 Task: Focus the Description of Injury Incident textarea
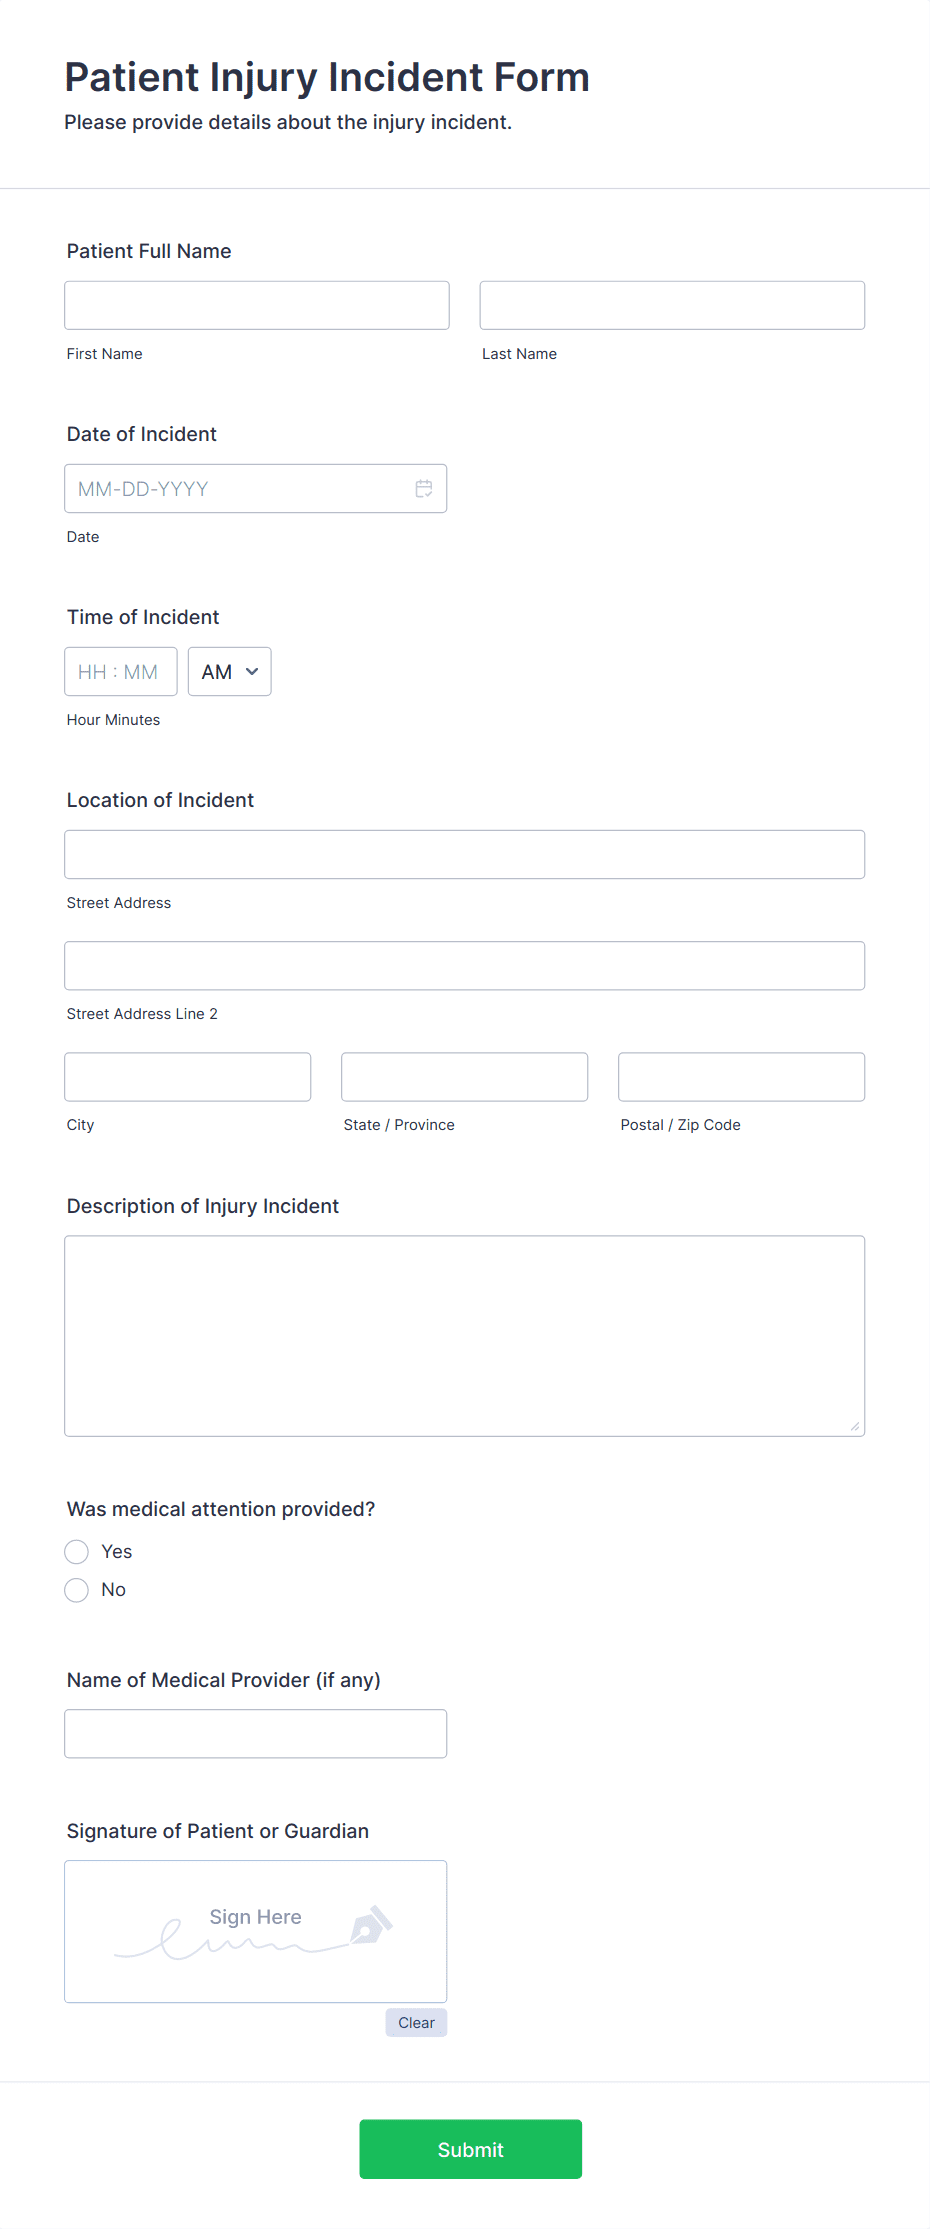[x=465, y=1336]
